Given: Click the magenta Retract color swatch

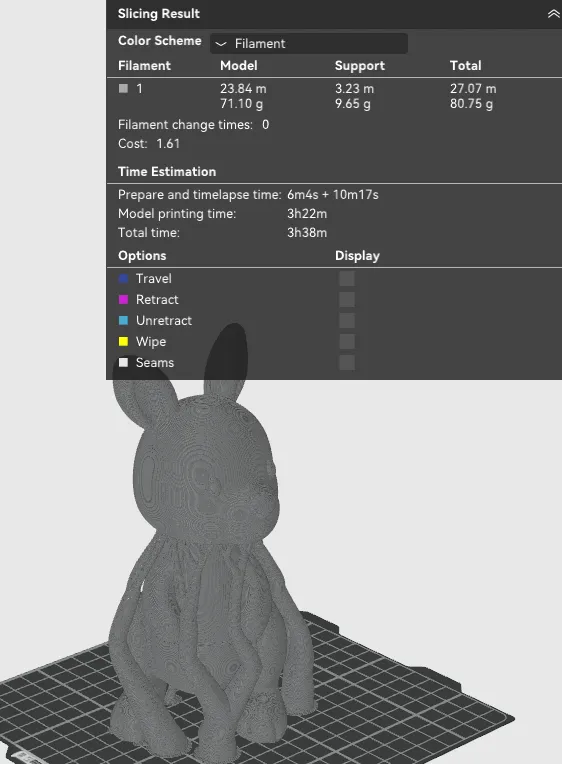Looking at the screenshot, I should point(123,299).
